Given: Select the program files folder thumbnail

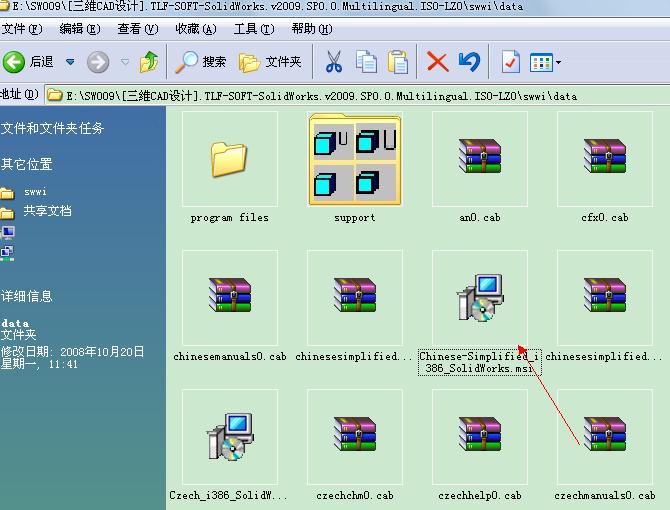Looking at the screenshot, I should point(230,159).
